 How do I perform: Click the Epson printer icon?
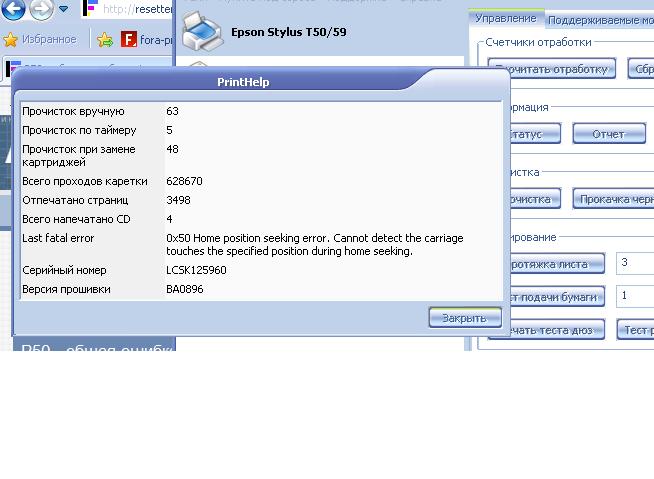coord(202,32)
